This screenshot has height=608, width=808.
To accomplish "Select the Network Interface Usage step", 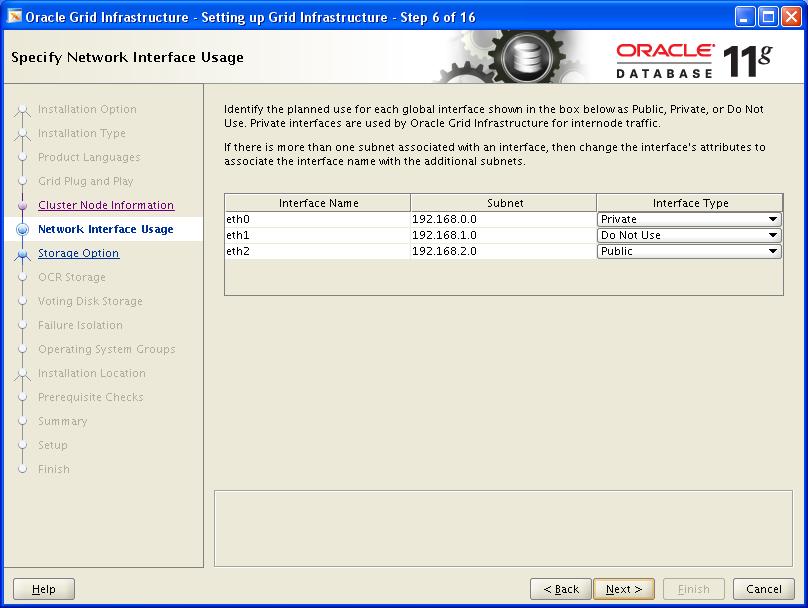I will point(105,229).
